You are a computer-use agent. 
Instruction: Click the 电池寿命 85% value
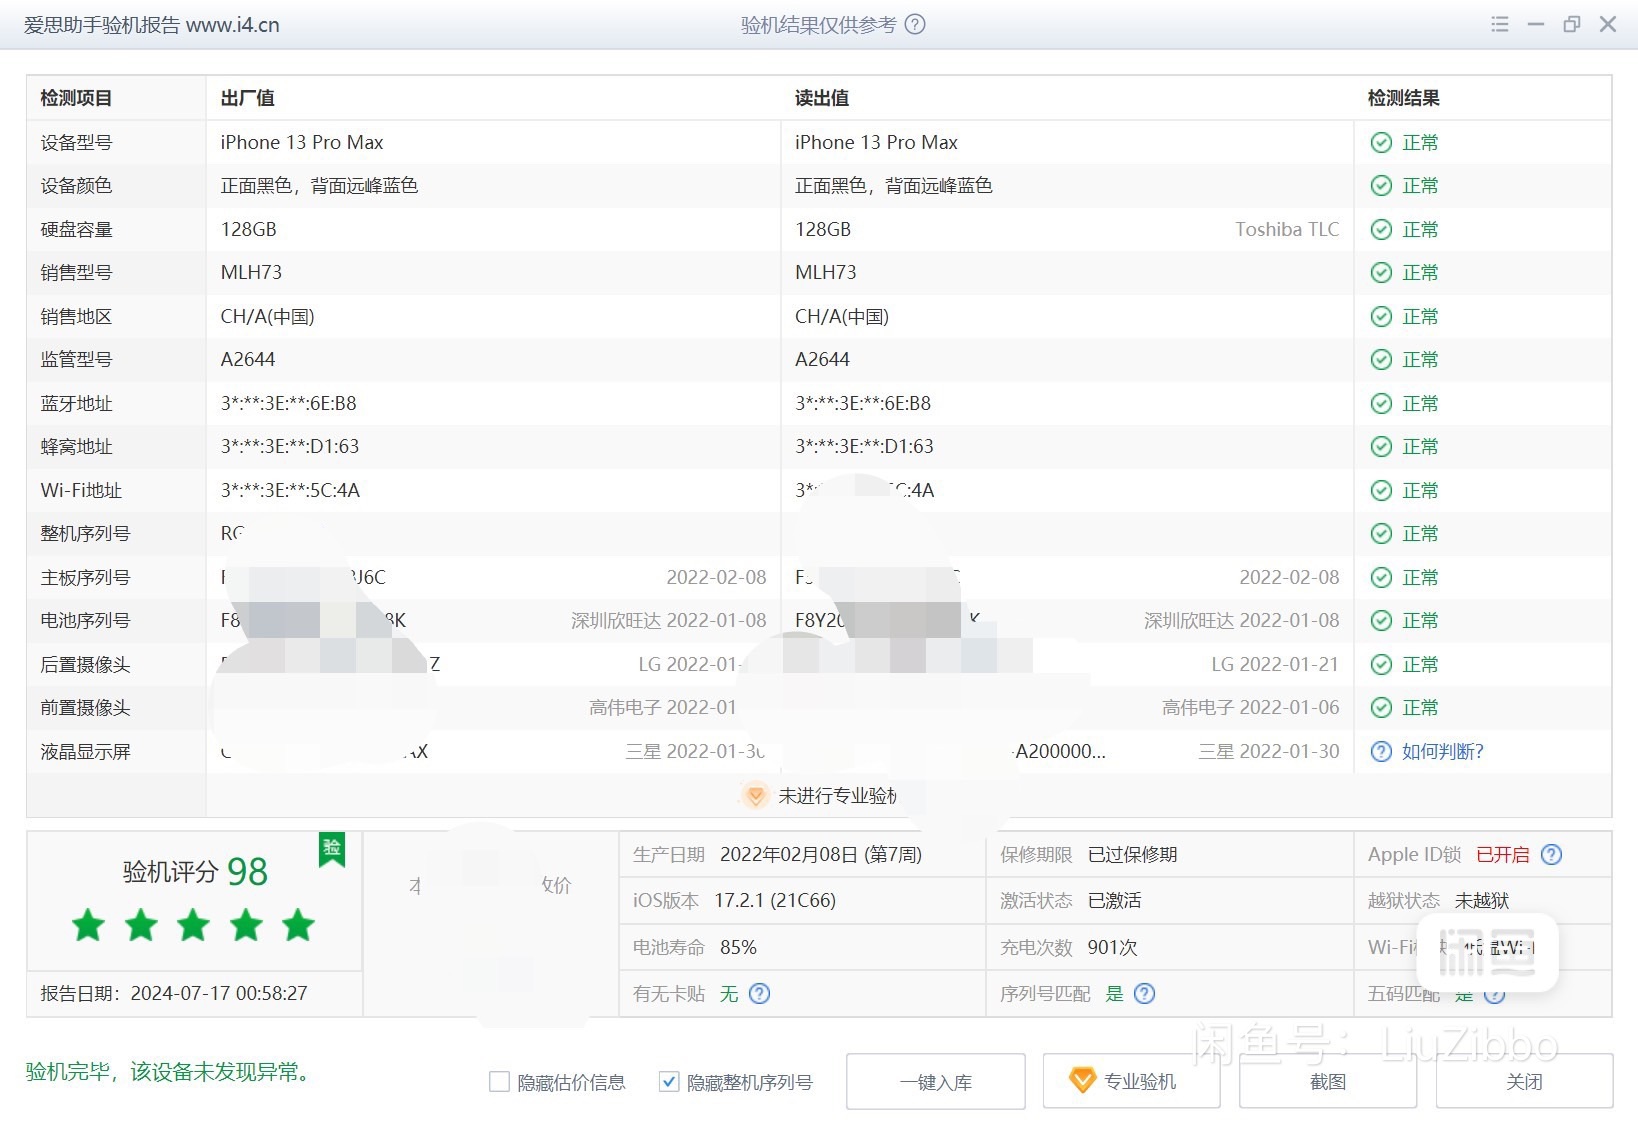(x=738, y=948)
